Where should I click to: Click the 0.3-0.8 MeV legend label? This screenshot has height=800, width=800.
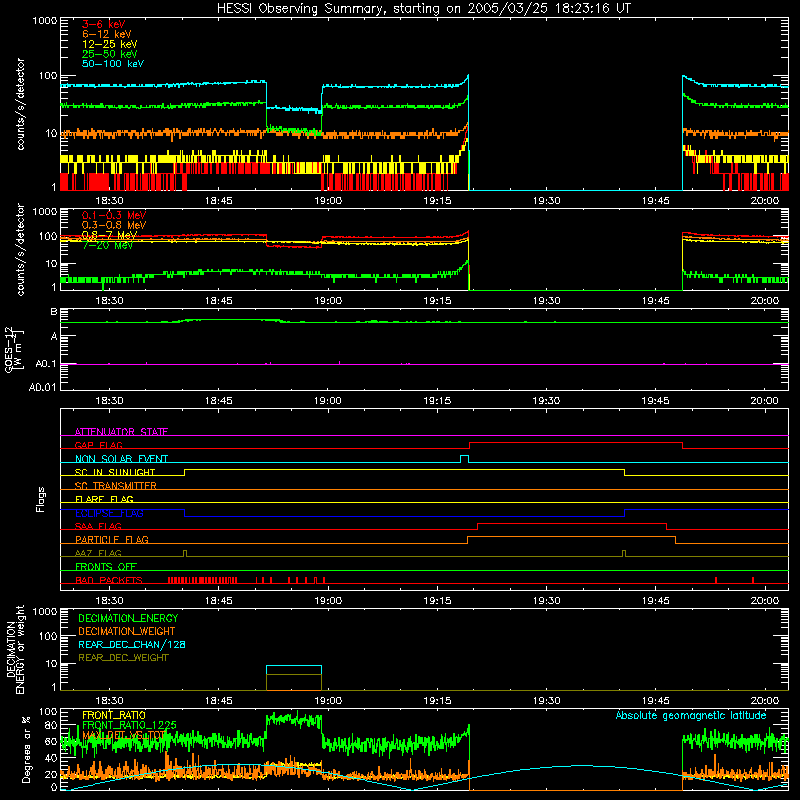(x=114, y=225)
